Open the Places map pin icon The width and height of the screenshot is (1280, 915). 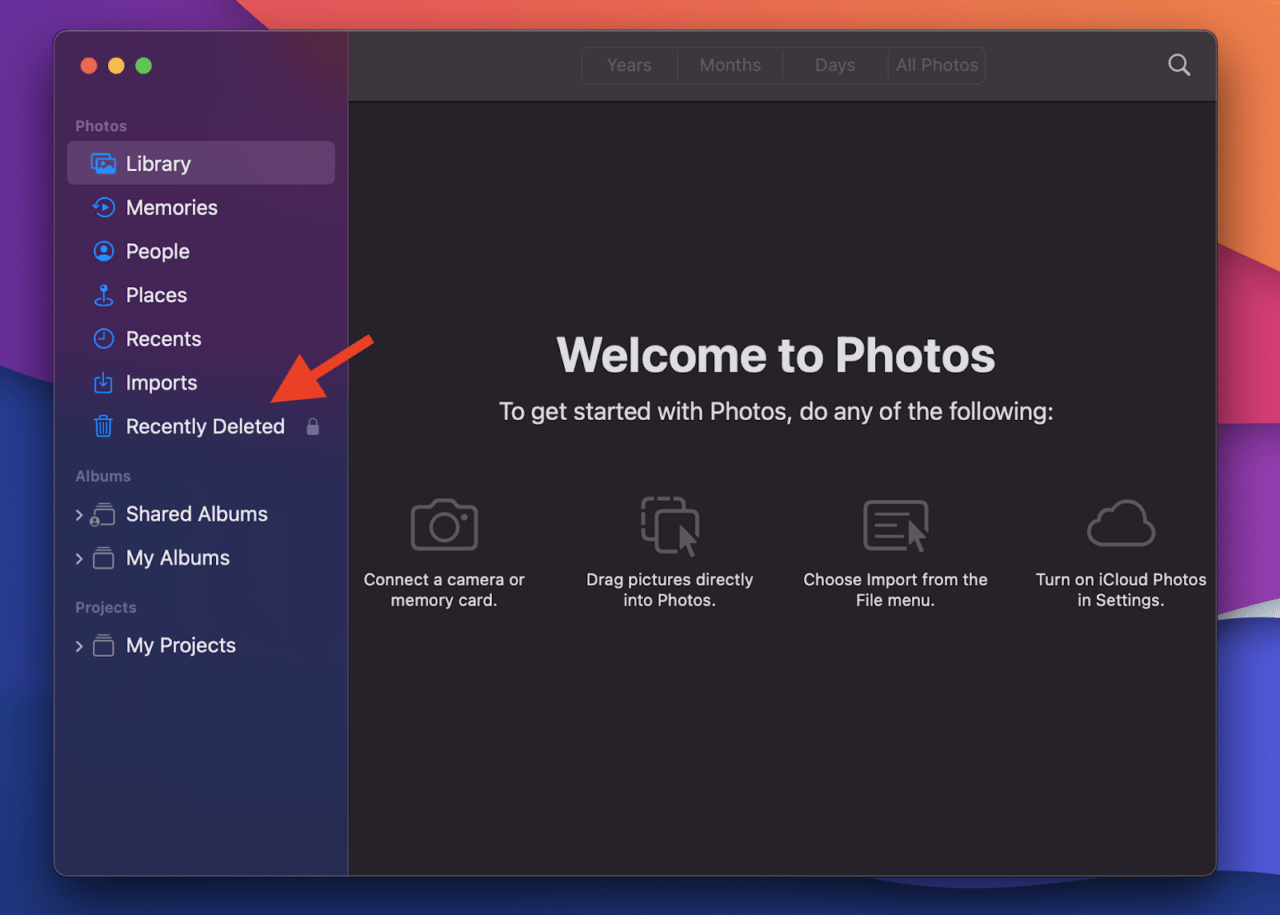tap(103, 296)
